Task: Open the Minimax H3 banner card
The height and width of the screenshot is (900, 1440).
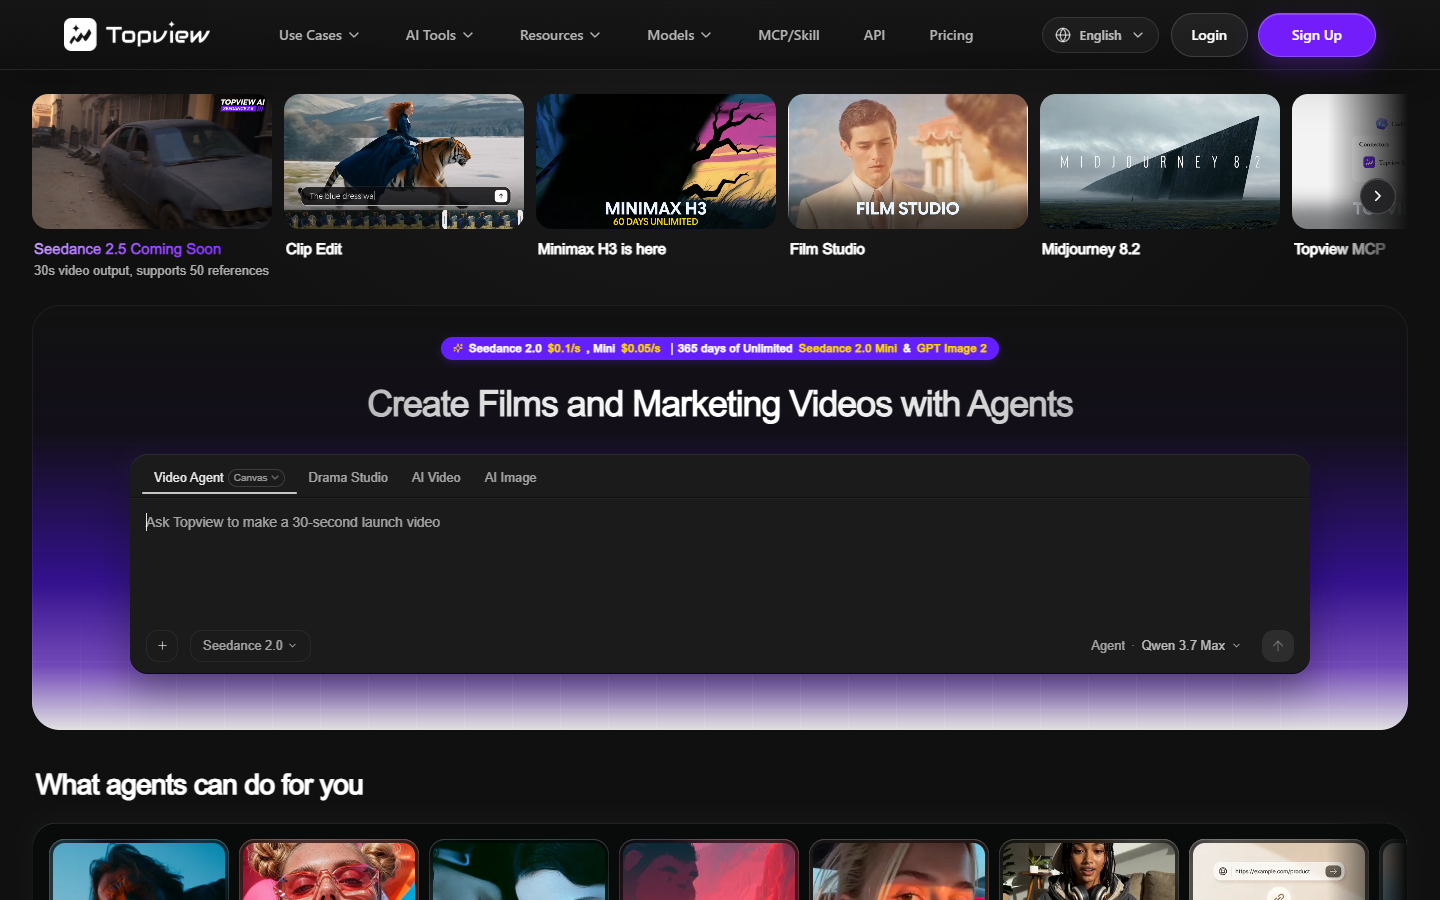Action: click(656, 161)
